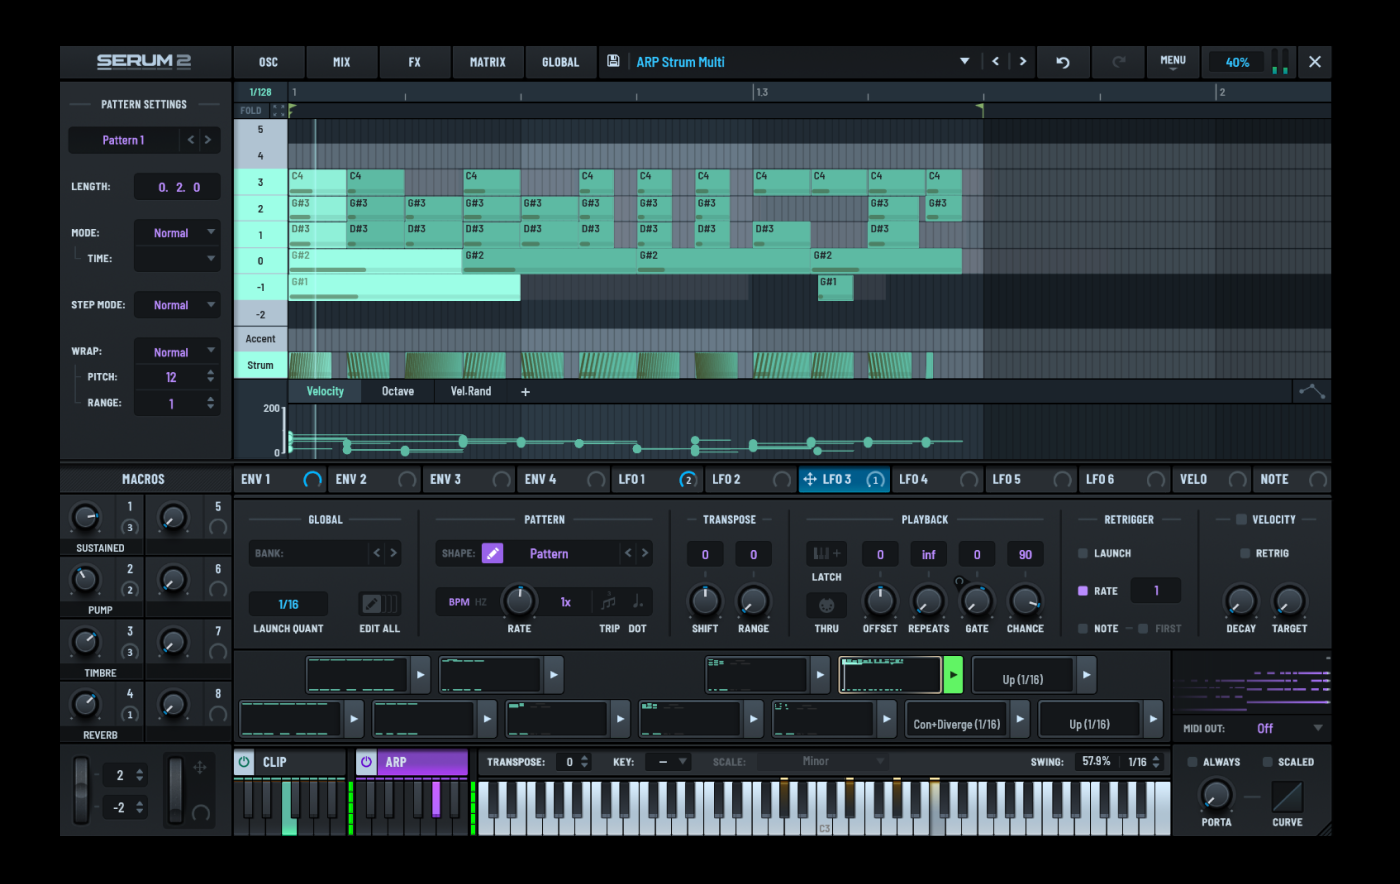Image resolution: width=1400 pixels, height=884 pixels.
Task: Open the Time dropdown
Action: tap(177, 259)
